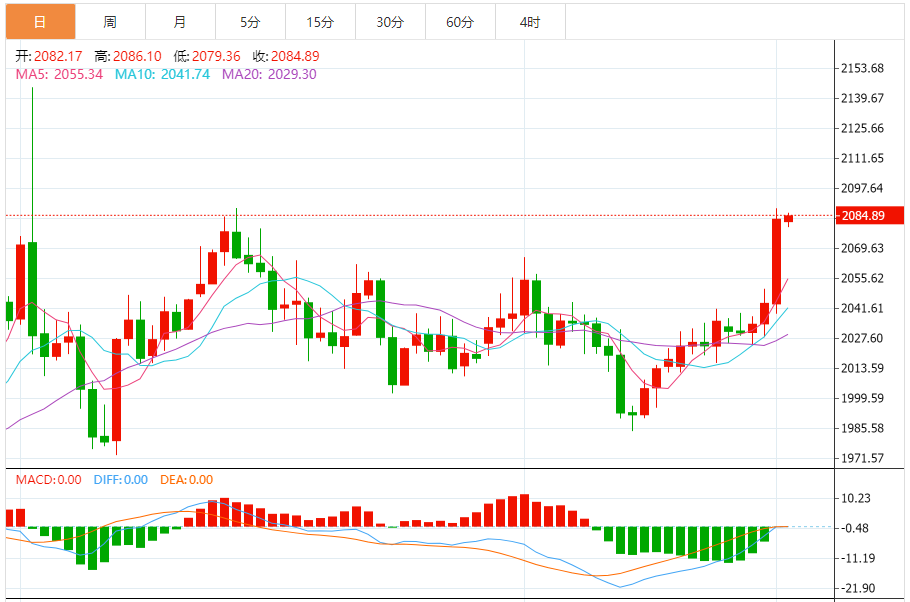Switch to the 4时 timeframe tab

(530, 22)
